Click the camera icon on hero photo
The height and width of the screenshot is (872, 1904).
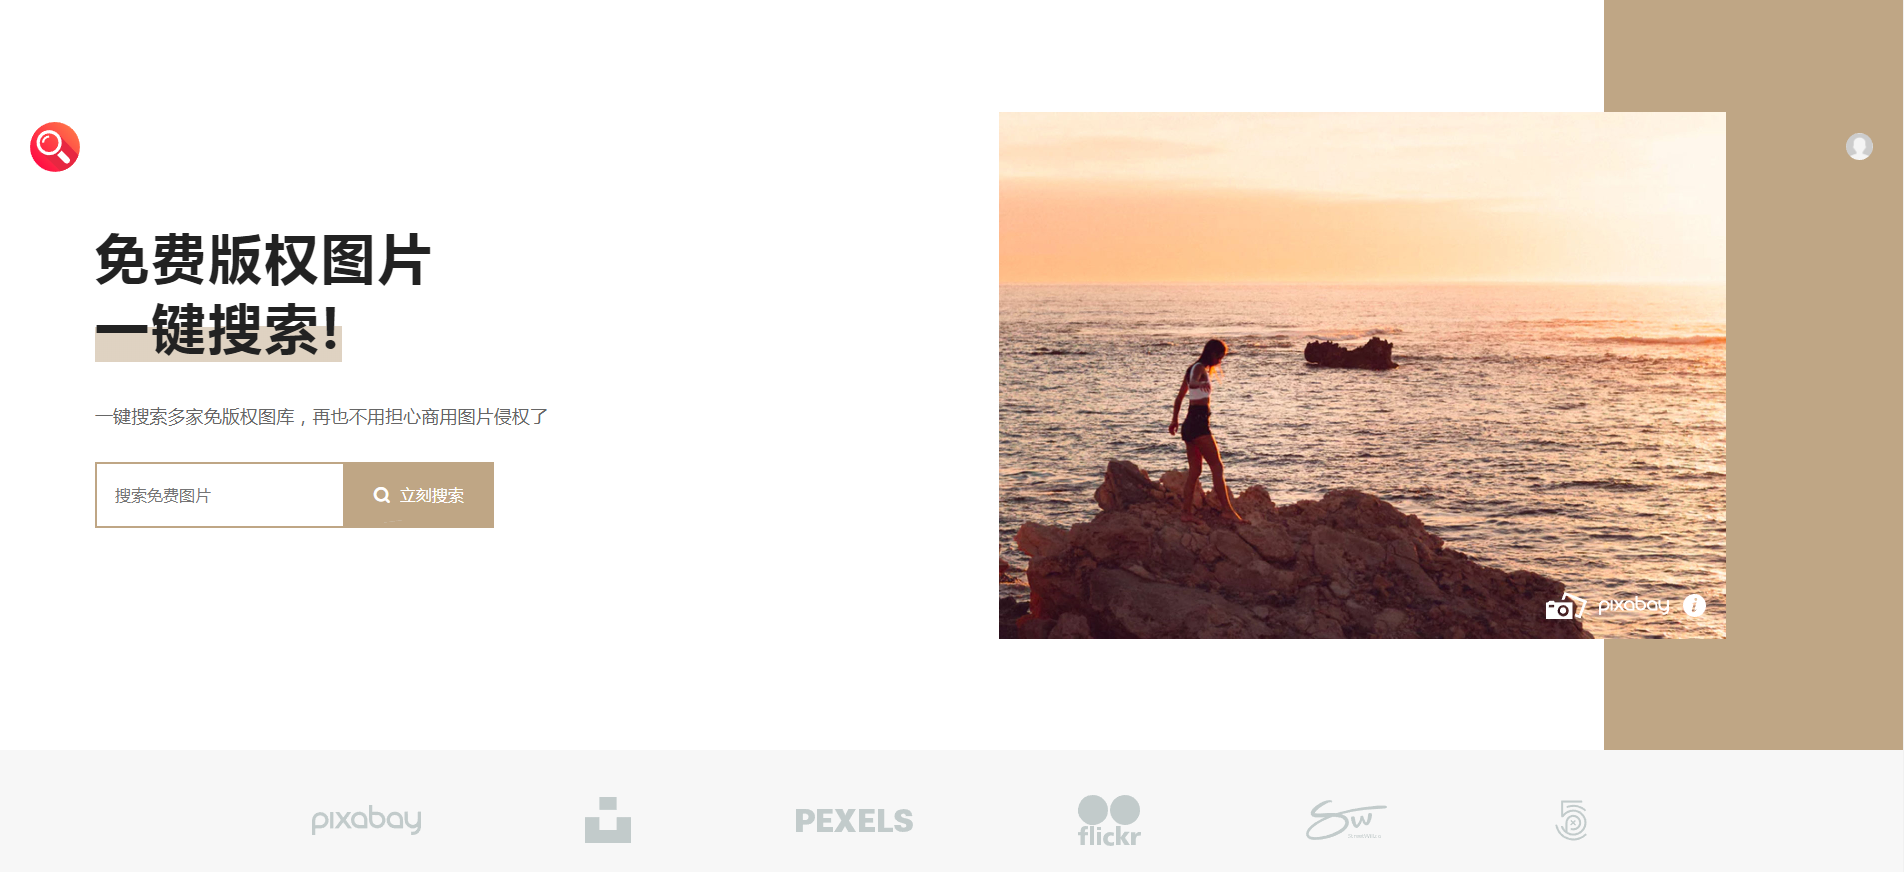(1566, 606)
